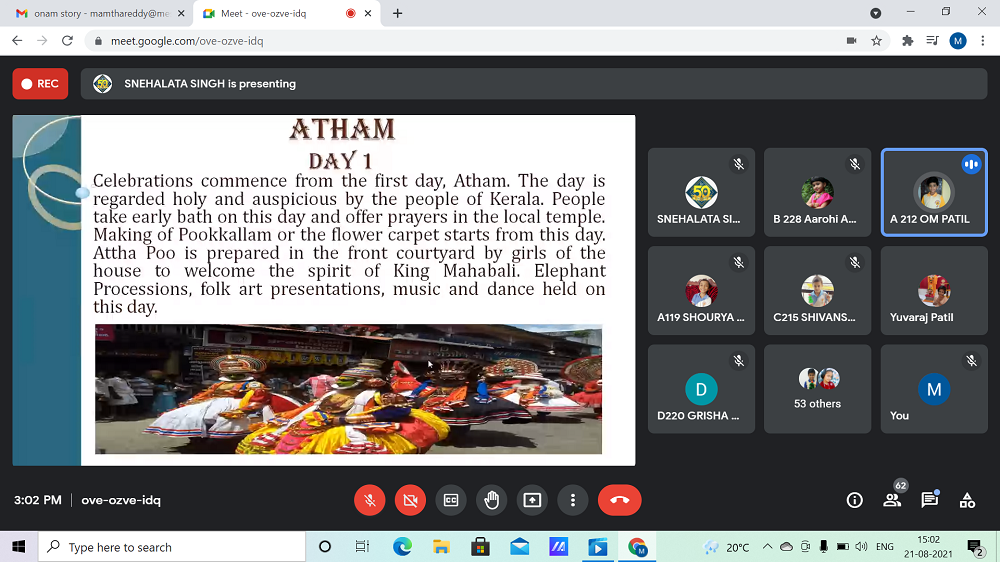Screen dimensions: 1000x562
Task: Open Chrome extensions puzzle icon
Action: (907, 41)
